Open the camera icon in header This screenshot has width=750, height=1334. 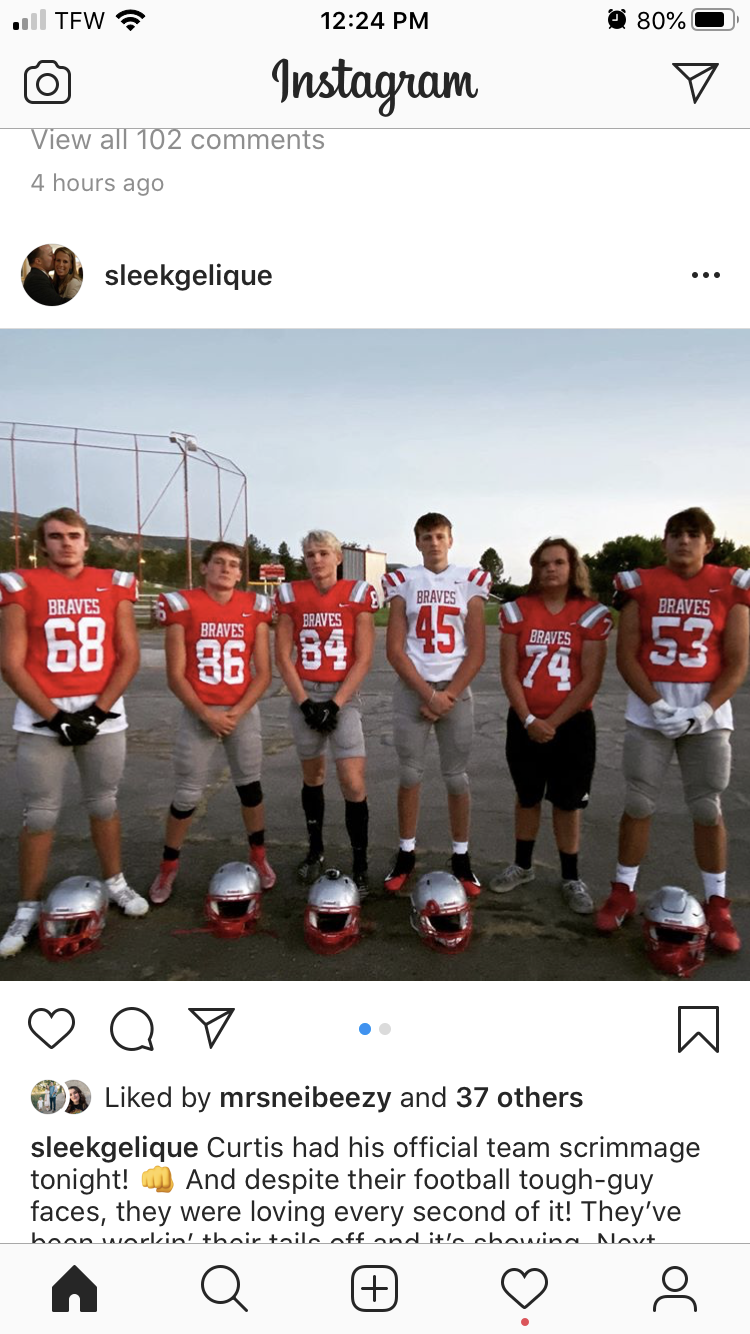(47, 83)
